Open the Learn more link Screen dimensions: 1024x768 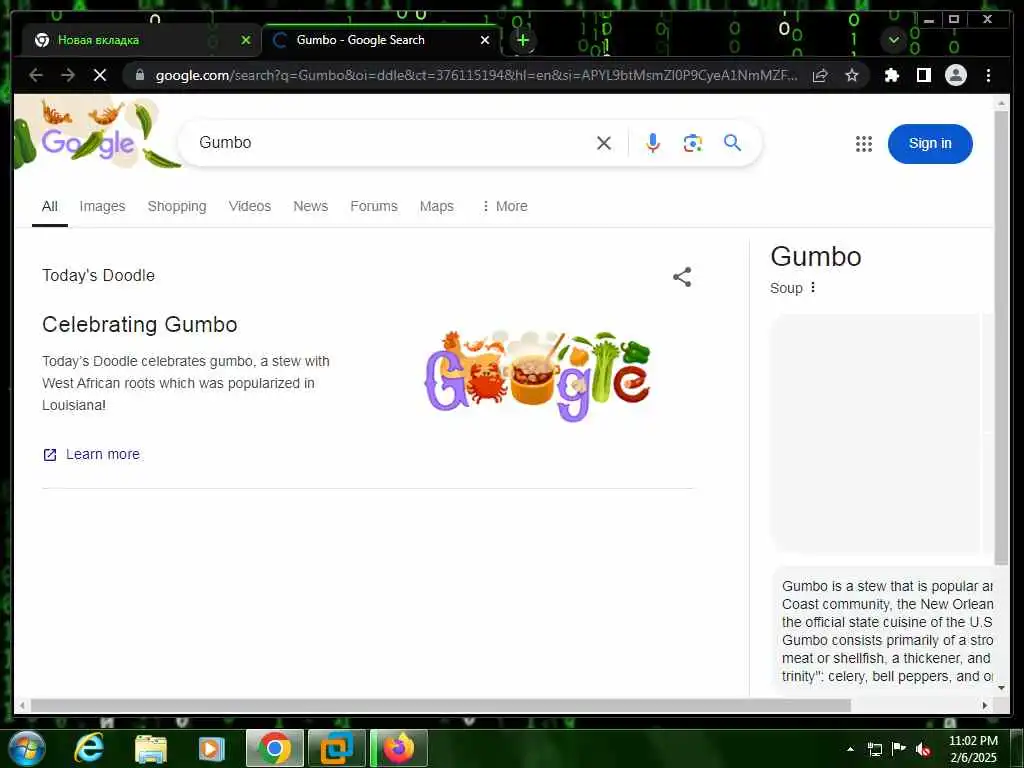[91, 455]
